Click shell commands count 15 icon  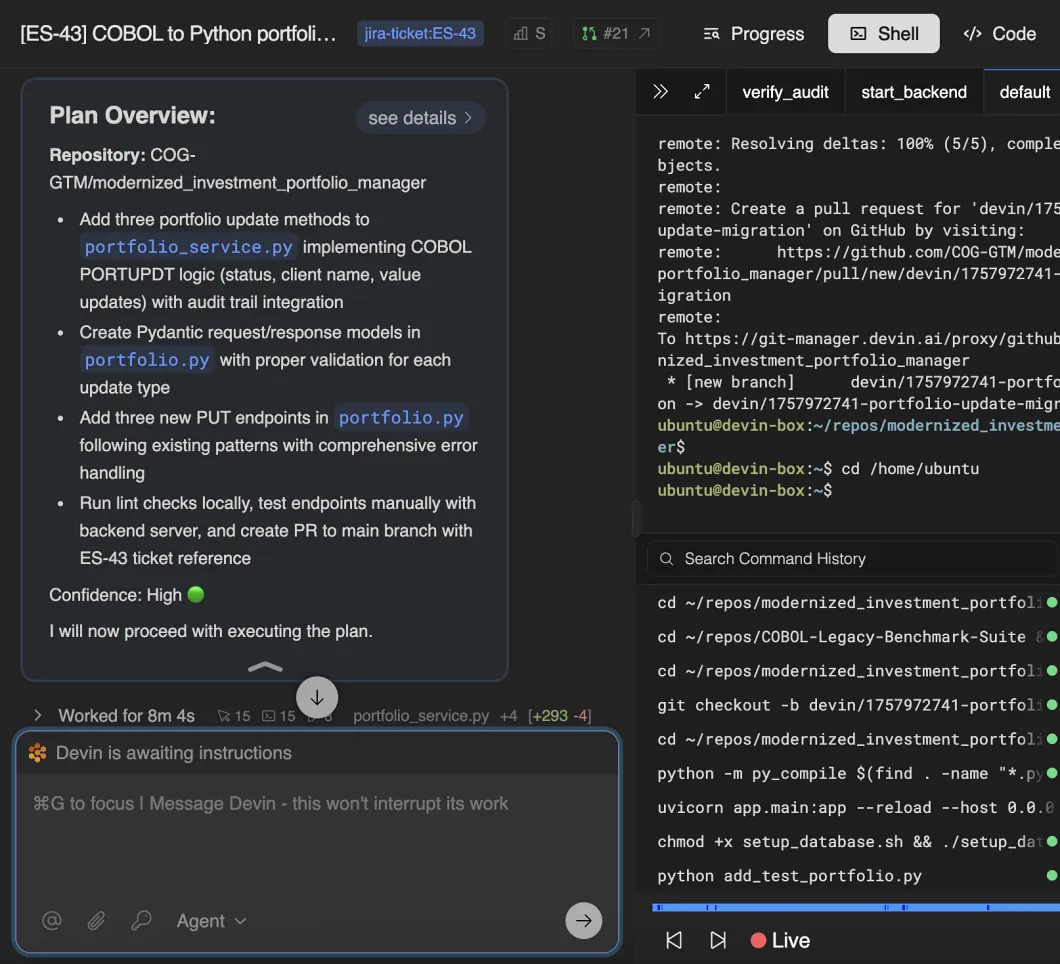pyautogui.click(x=279, y=716)
